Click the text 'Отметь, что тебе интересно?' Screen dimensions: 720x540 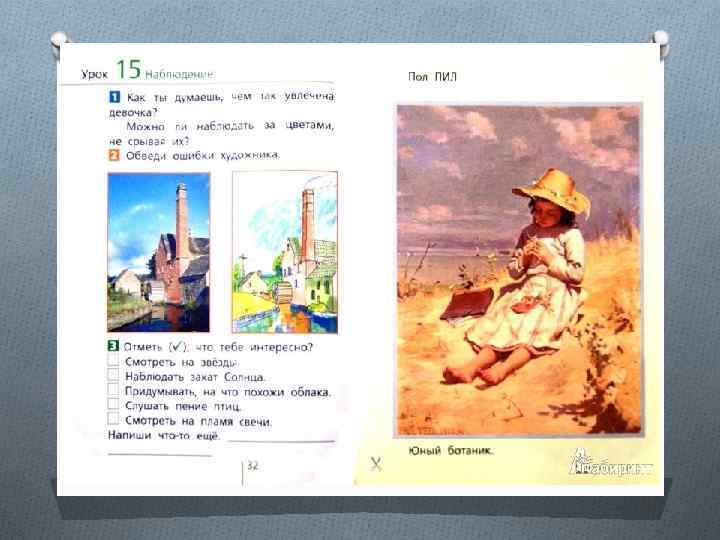(x=218, y=347)
